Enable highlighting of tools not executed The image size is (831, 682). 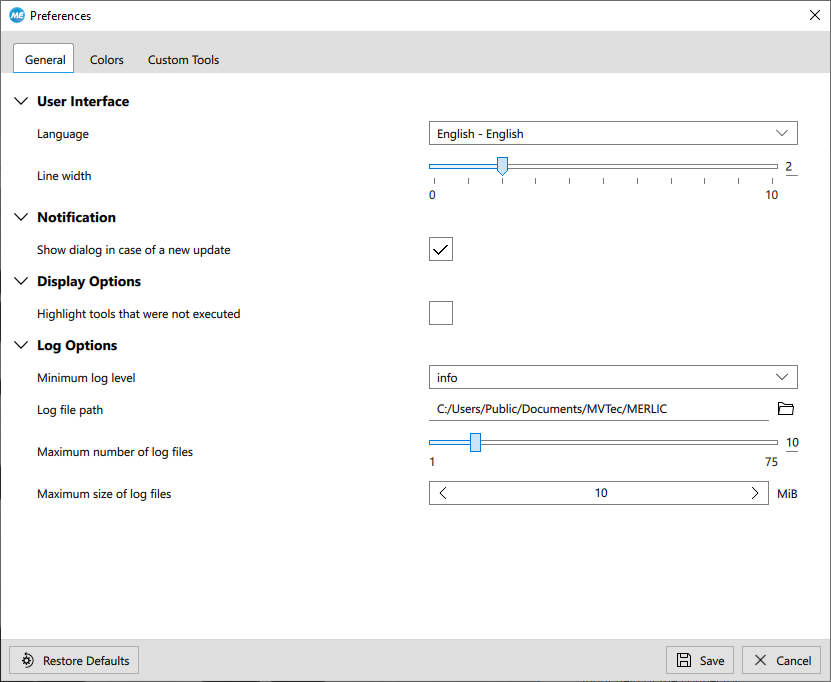click(441, 313)
